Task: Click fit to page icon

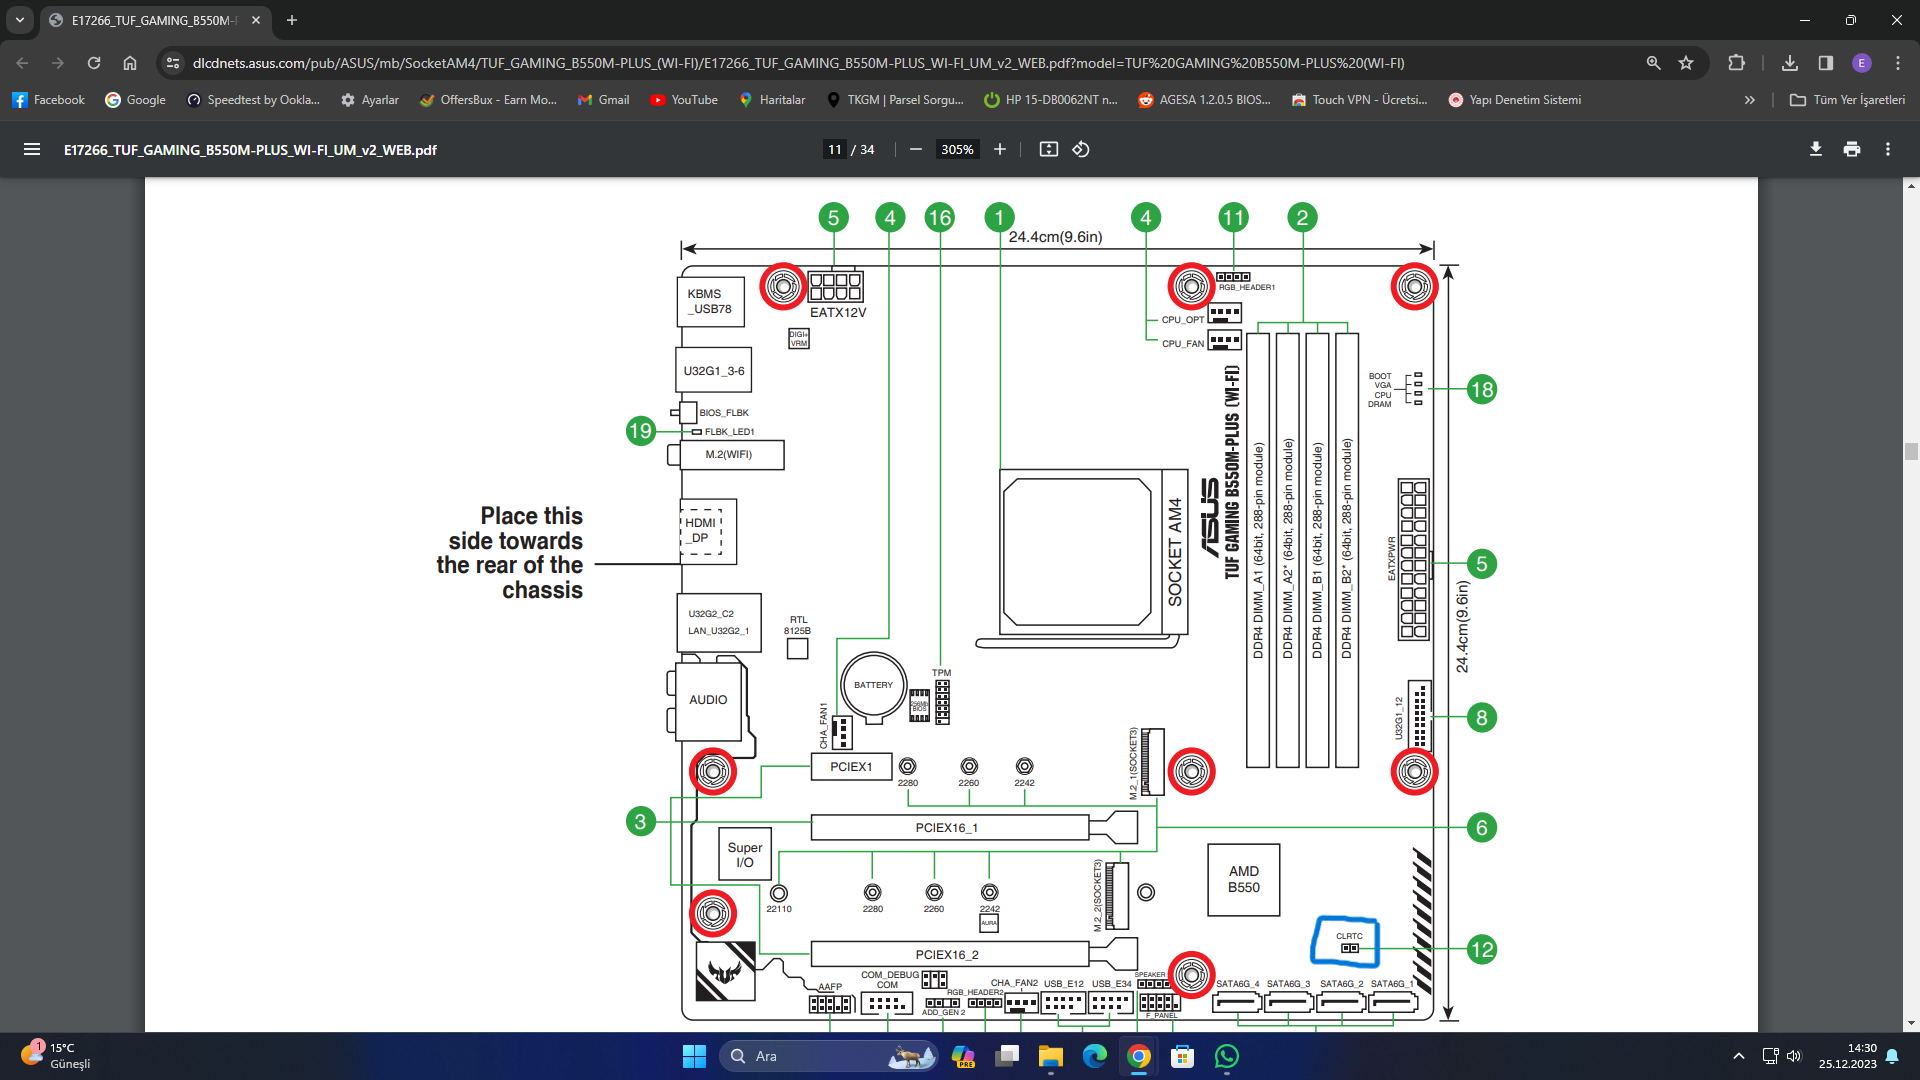Action: pyautogui.click(x=1048, y=149)
